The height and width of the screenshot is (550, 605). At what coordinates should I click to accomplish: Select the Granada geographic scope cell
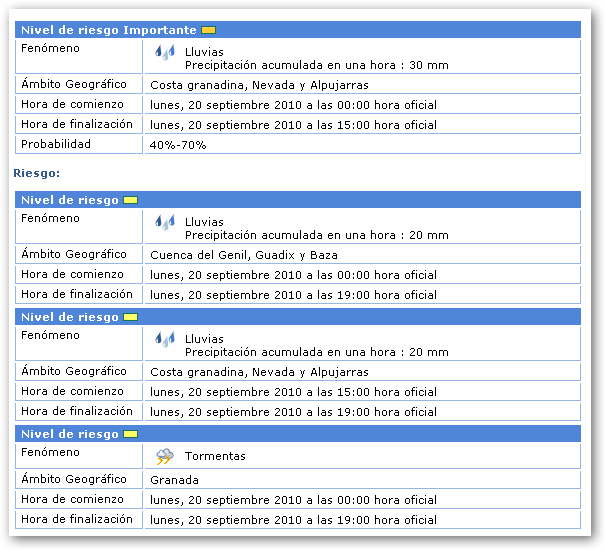coord(175,480)
